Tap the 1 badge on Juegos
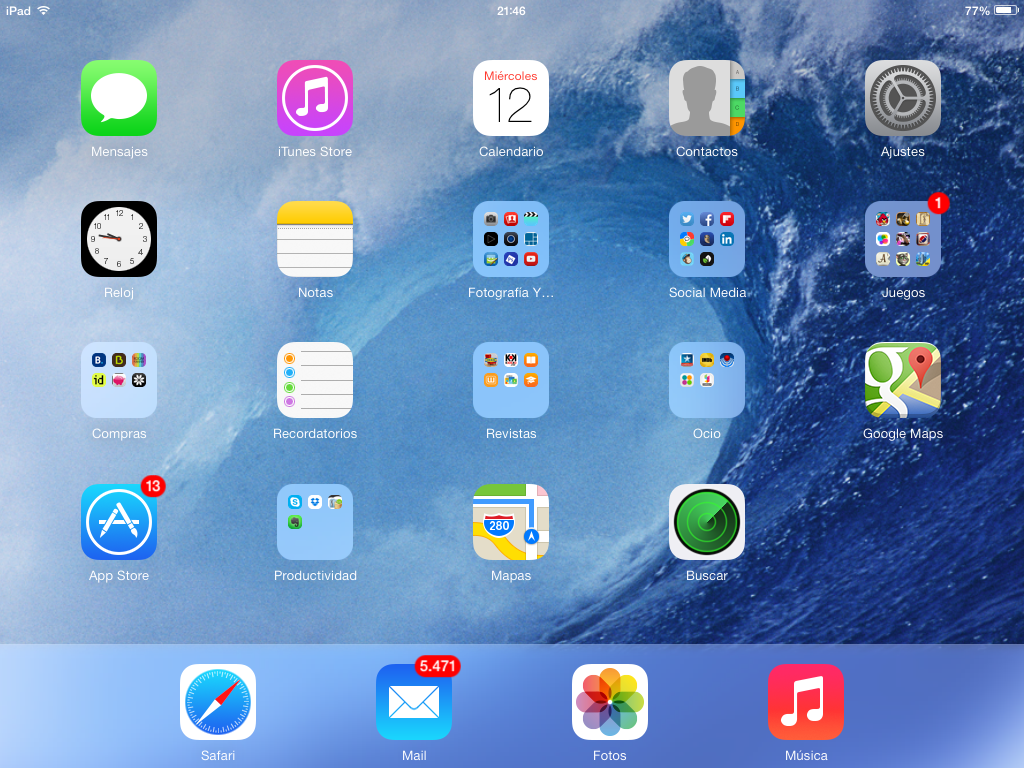This screenshot has width=1024, height=768. 938,203
